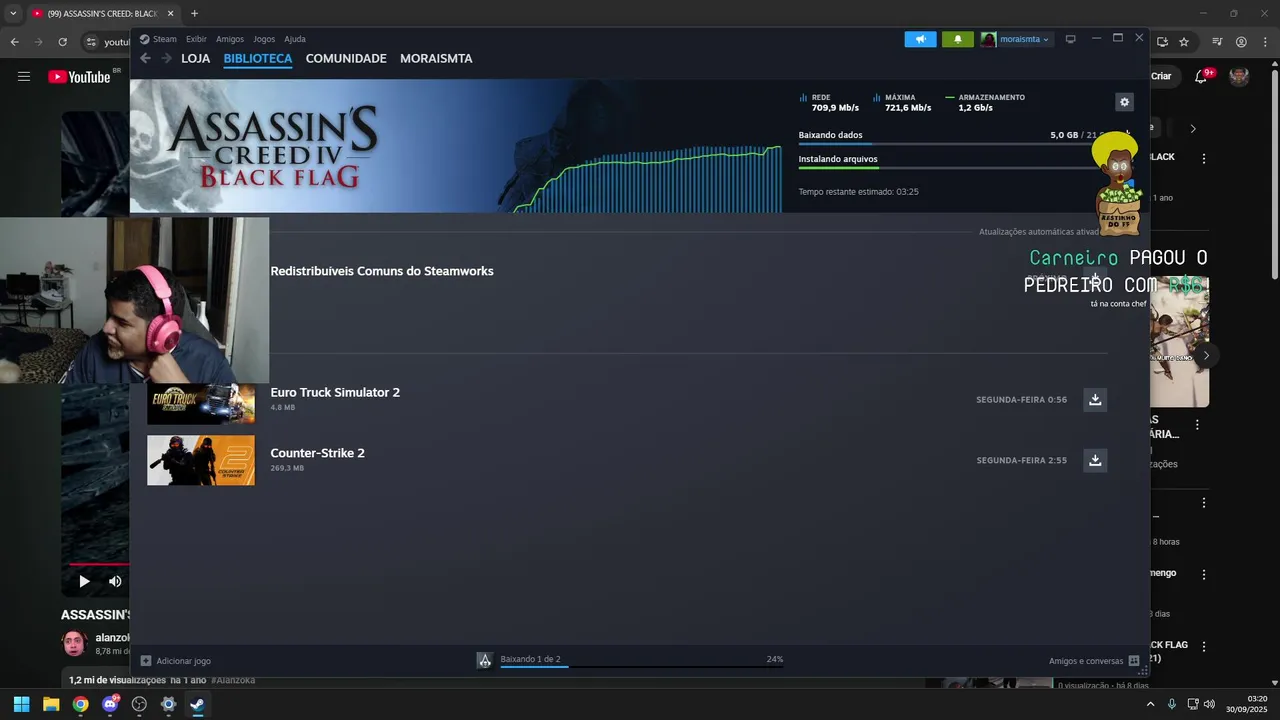Click the green notification bell in Steam
Screen dimensions: 1280x720
point(957,39)
